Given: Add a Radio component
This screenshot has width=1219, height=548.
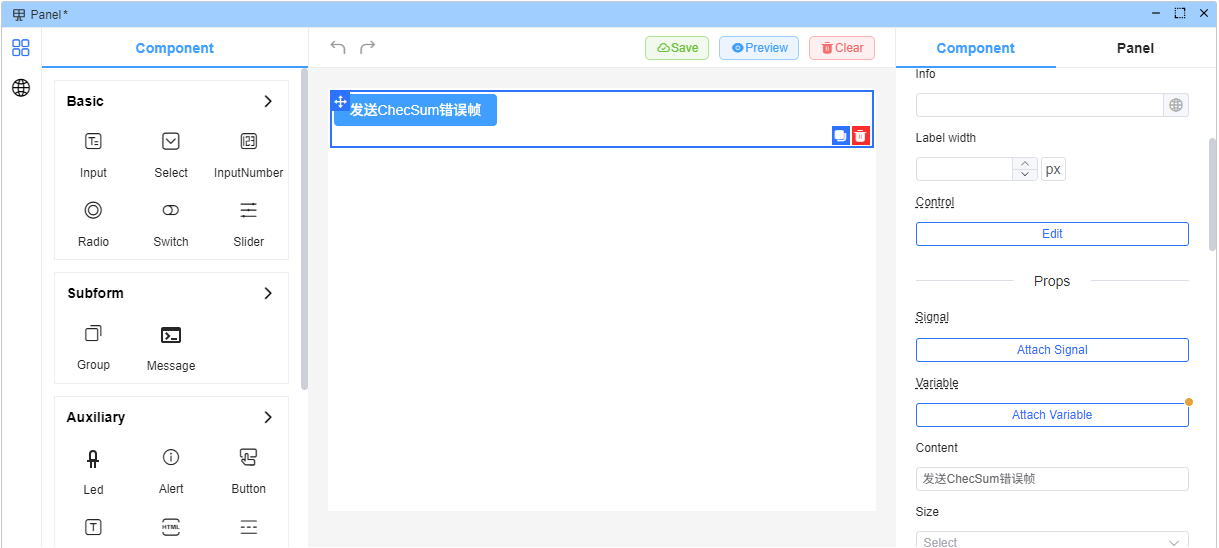Looking at the screenshot, I should click(x=93, y=211).
